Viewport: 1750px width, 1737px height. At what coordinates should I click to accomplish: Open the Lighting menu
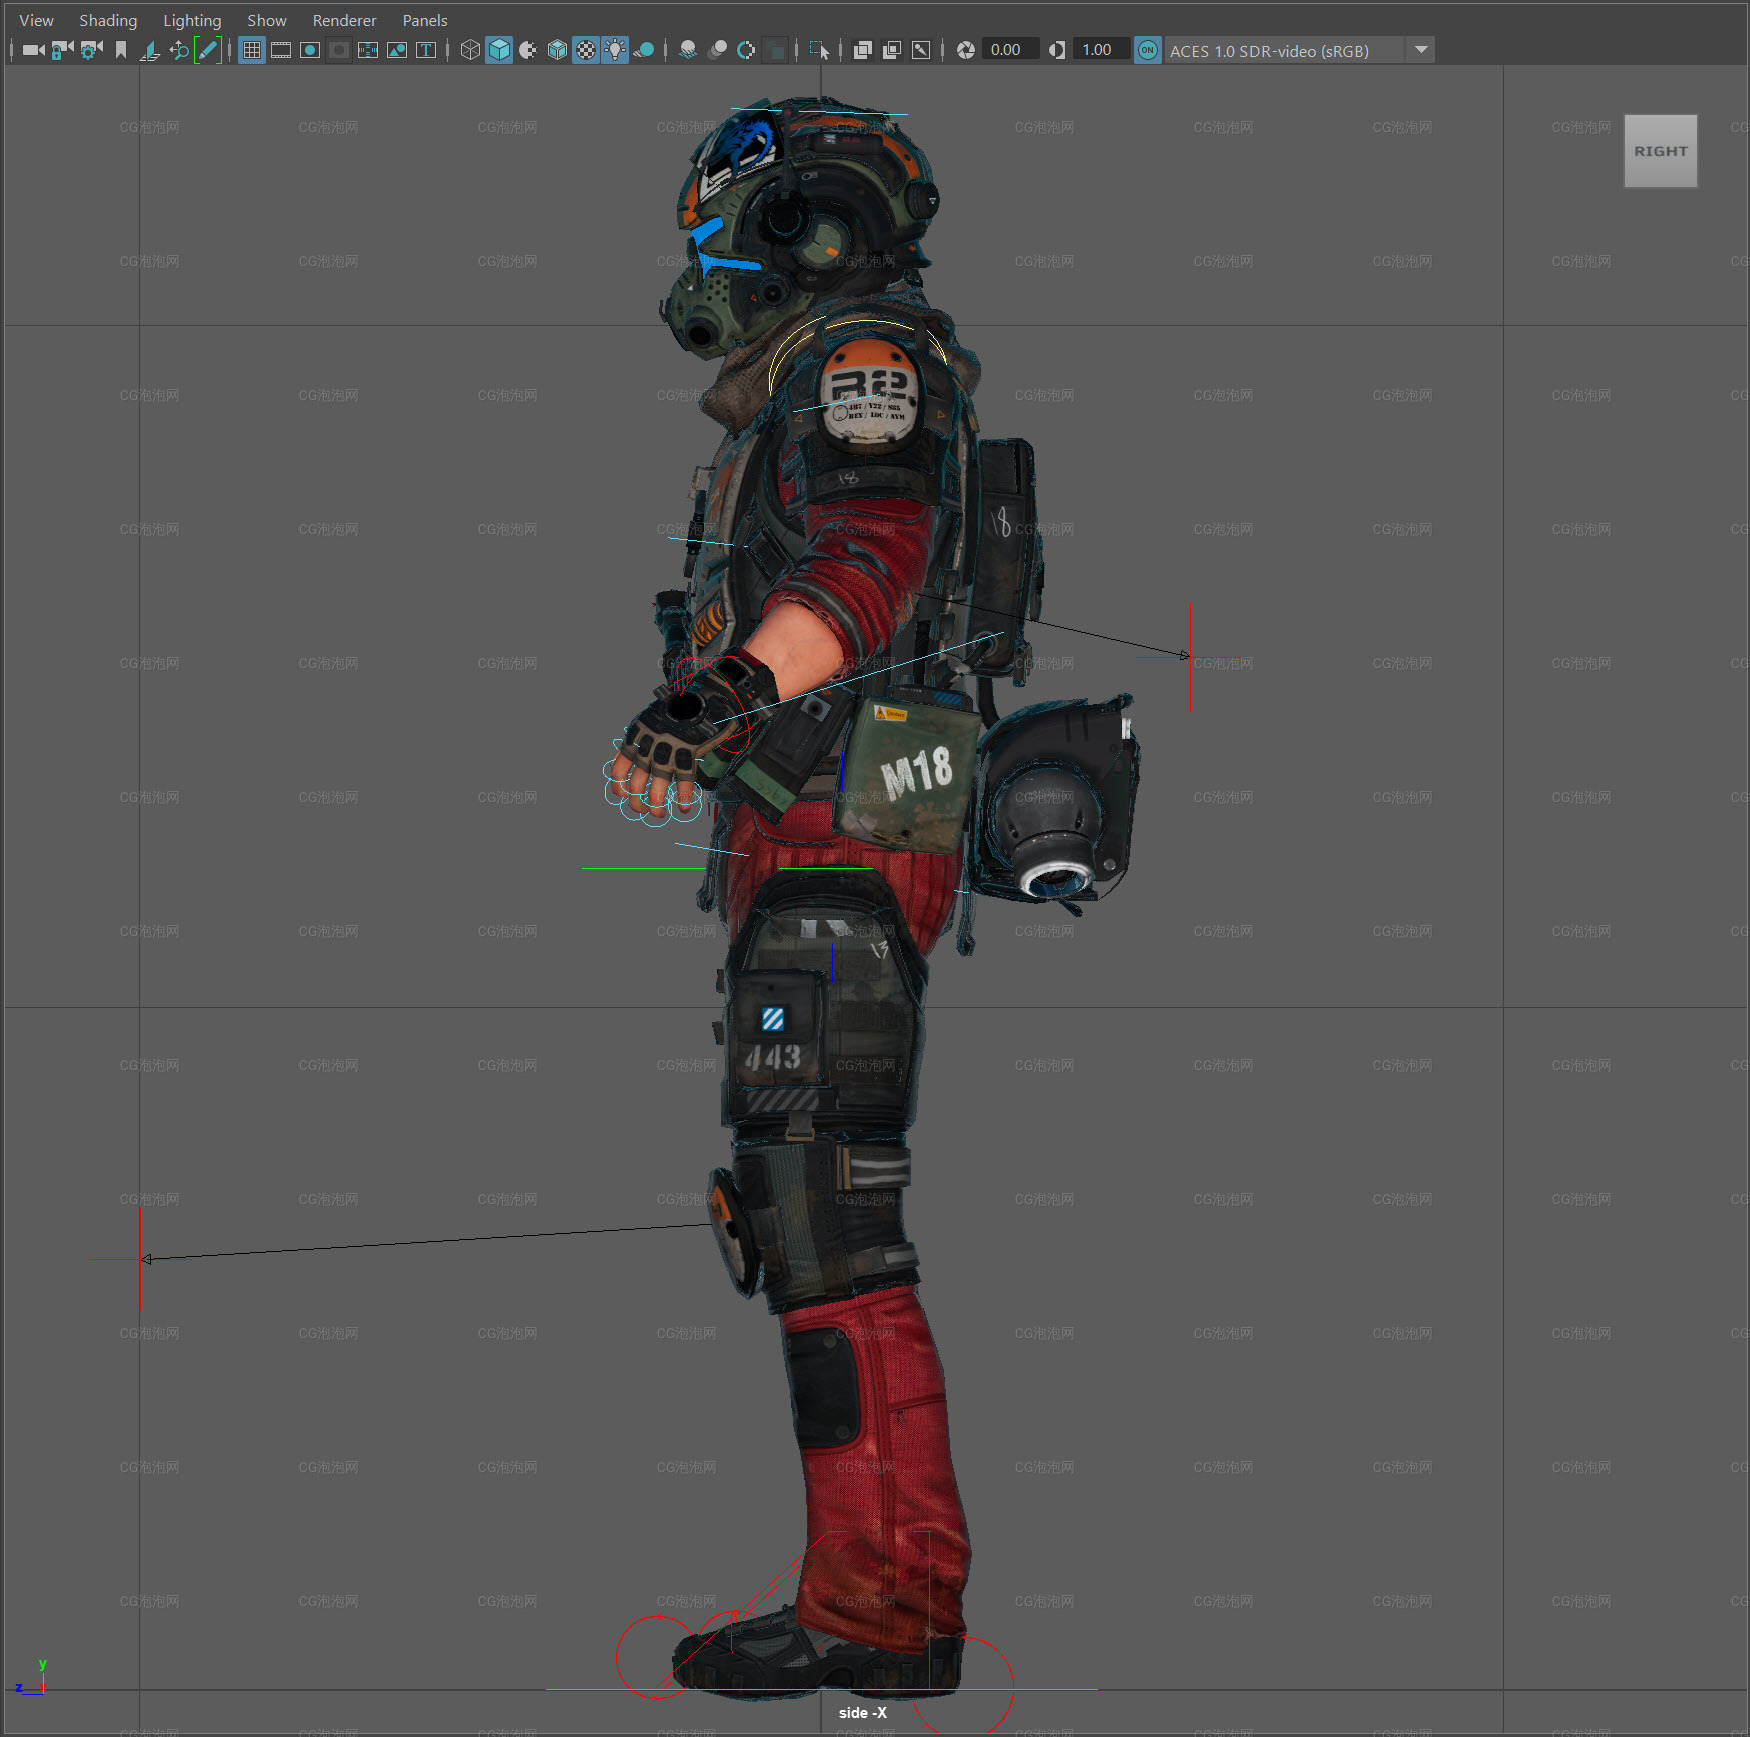point(192,20)
